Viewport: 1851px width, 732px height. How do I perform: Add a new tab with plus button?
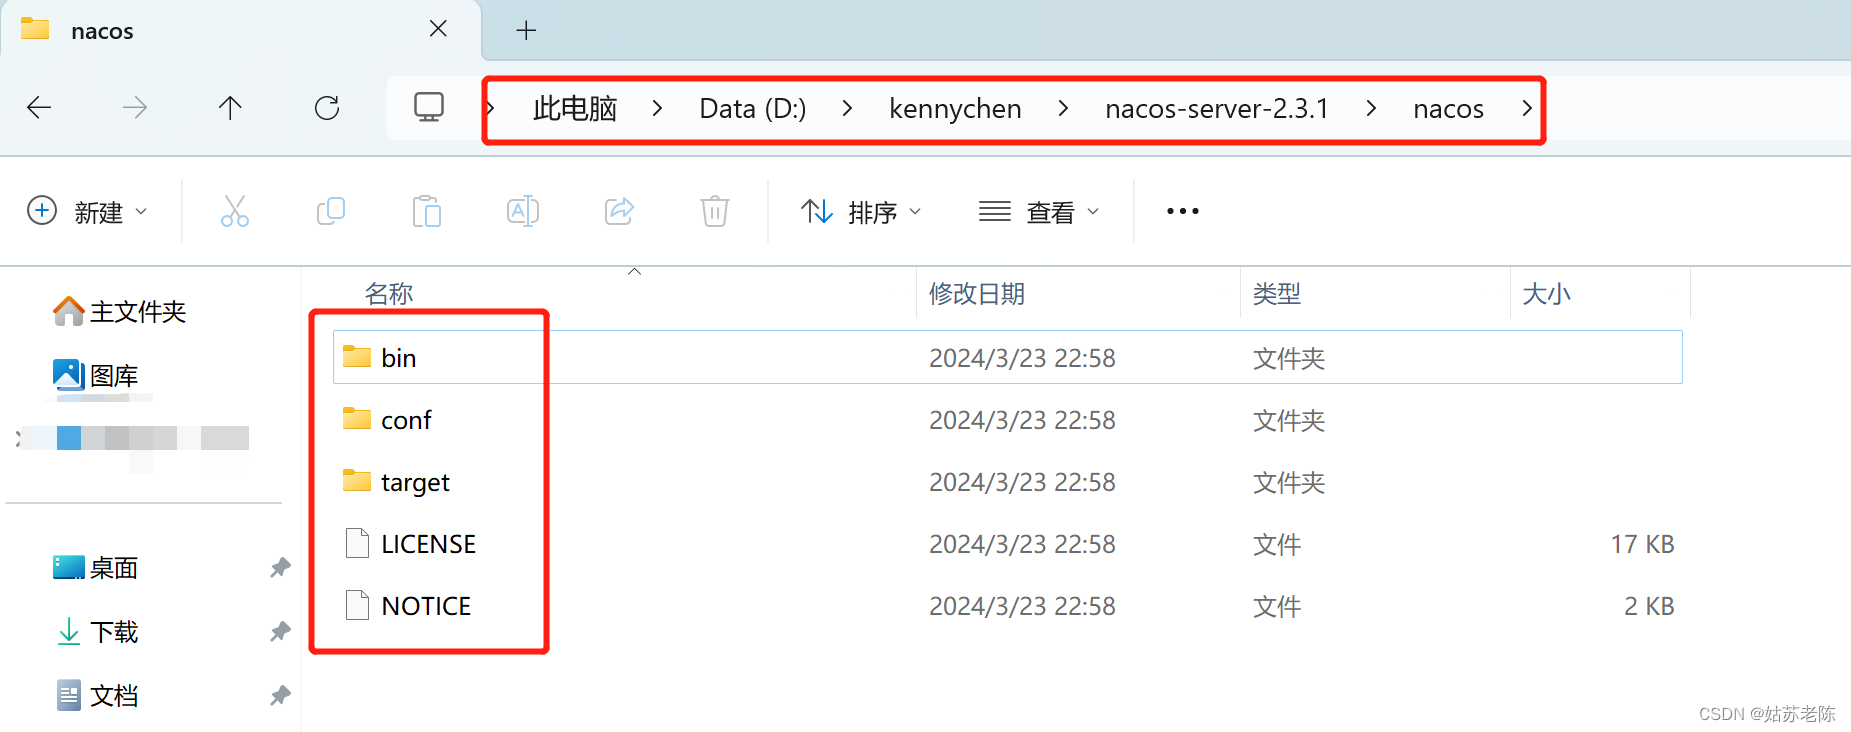point(526,30)
